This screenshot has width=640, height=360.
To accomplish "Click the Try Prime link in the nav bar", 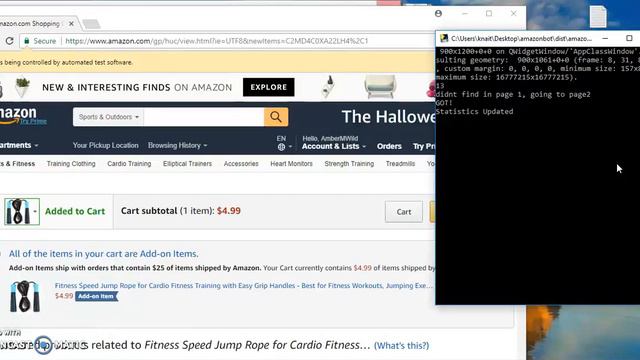I will (424, 146).
